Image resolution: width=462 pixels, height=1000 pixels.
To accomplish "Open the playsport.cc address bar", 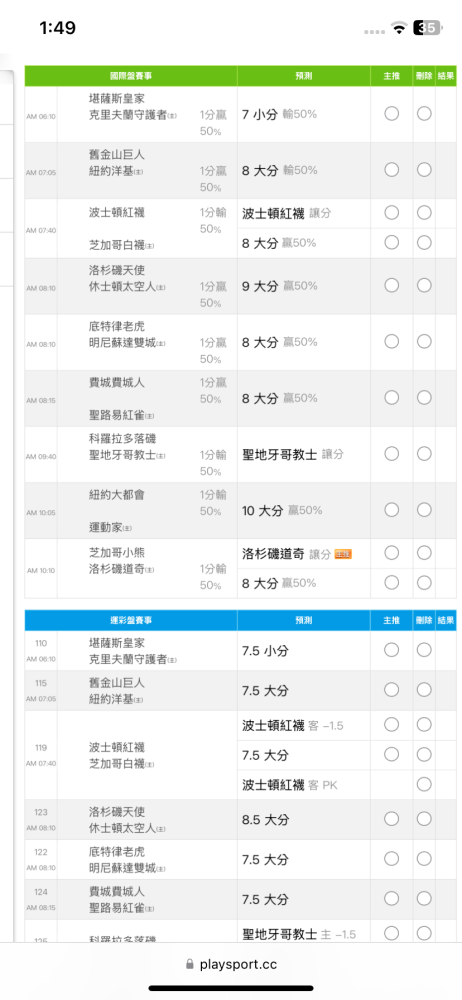I will point(231,964).
